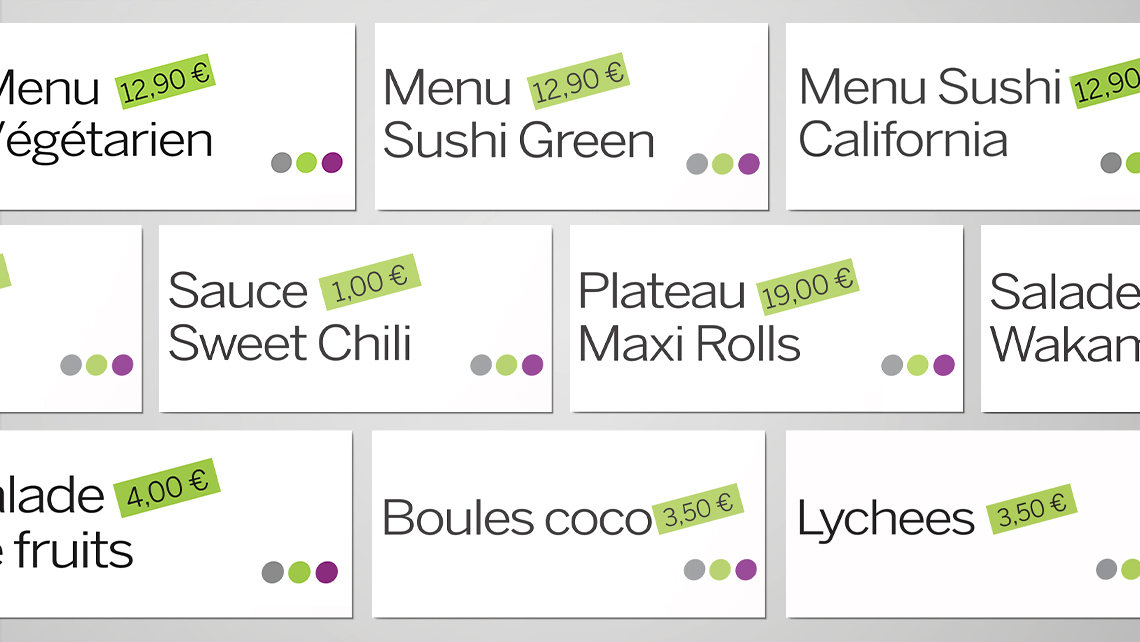Select the 12,90 € price tag on Menu Sushi Green
The image size is (1140, 642).
(578, 80)
